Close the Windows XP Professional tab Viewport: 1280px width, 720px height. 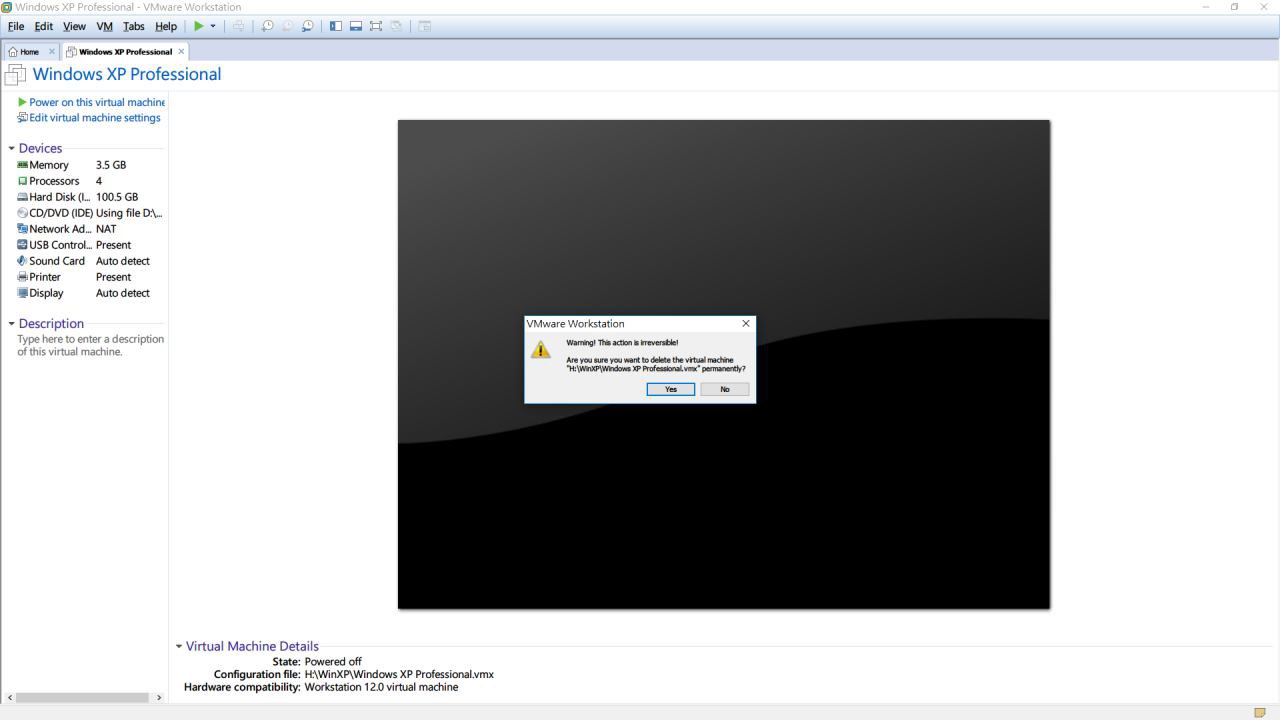[x=181, y=51]
